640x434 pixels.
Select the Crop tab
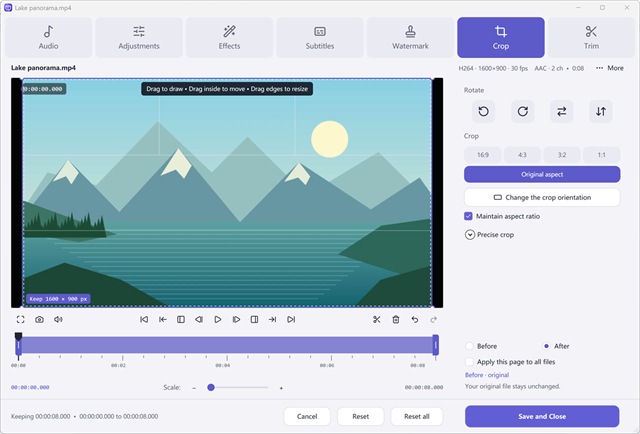(x=501, y=38)
